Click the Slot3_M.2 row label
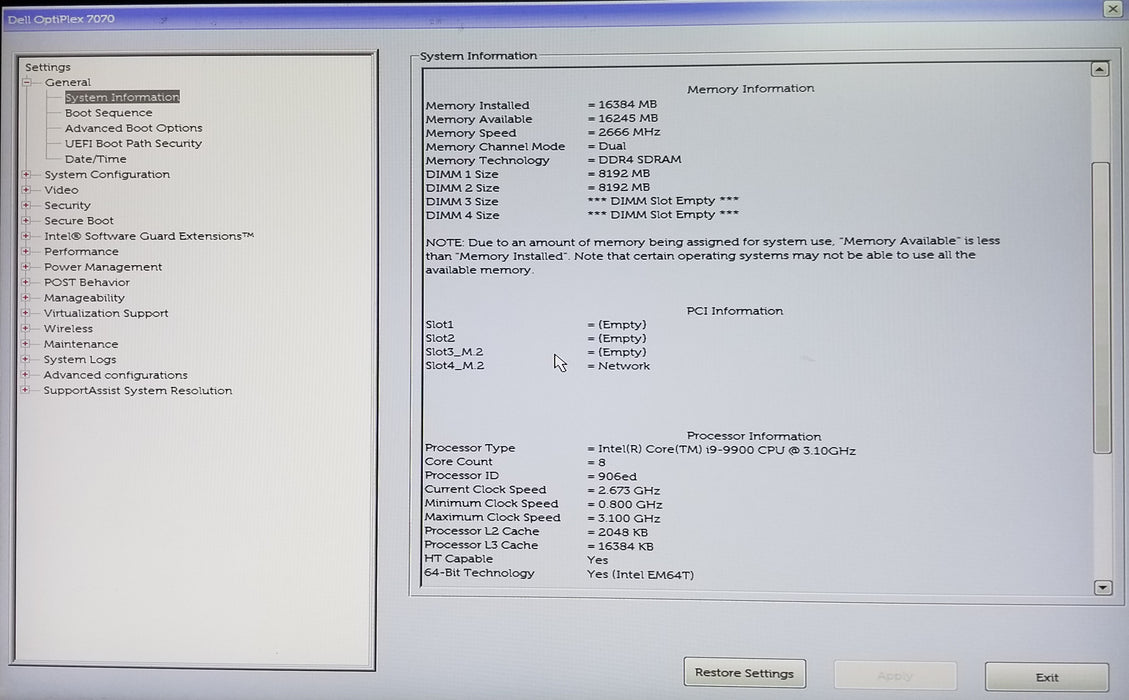This screenshot has width=1129, height=700. point(454,352)
